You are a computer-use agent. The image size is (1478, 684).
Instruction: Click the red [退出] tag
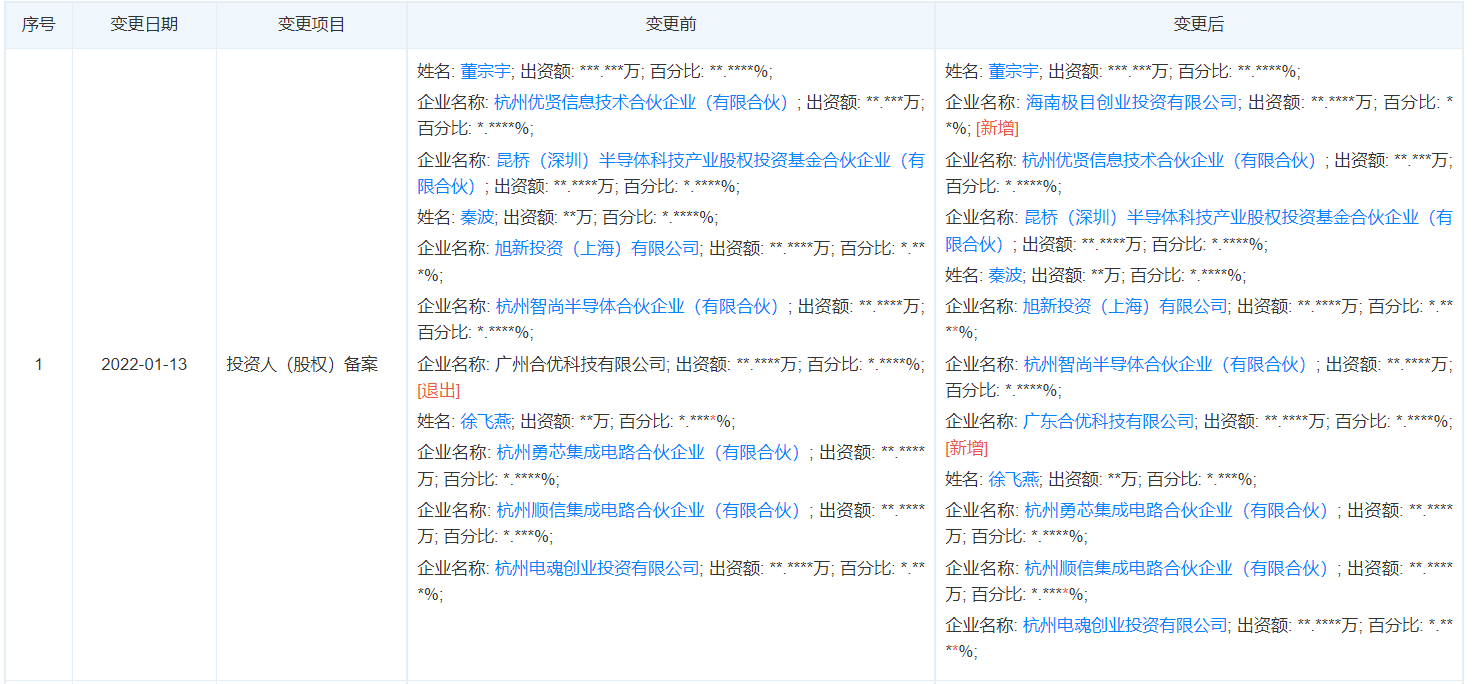(438, 391)
